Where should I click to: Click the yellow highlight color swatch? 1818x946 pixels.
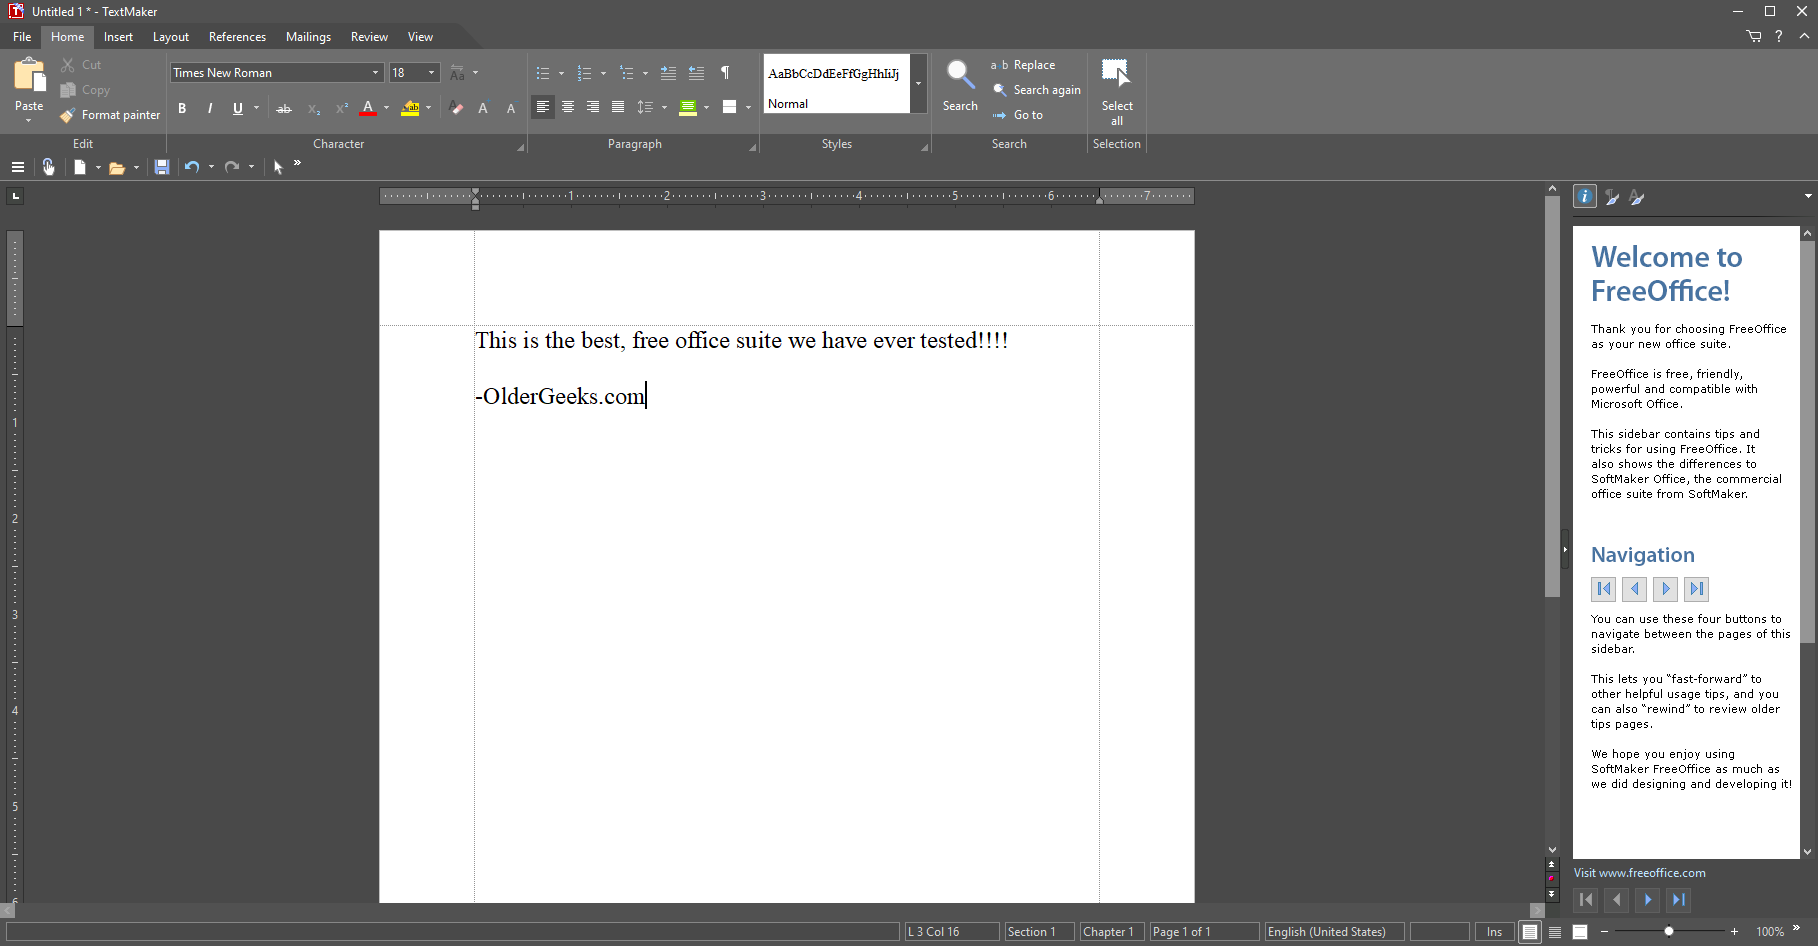(410, 108)
